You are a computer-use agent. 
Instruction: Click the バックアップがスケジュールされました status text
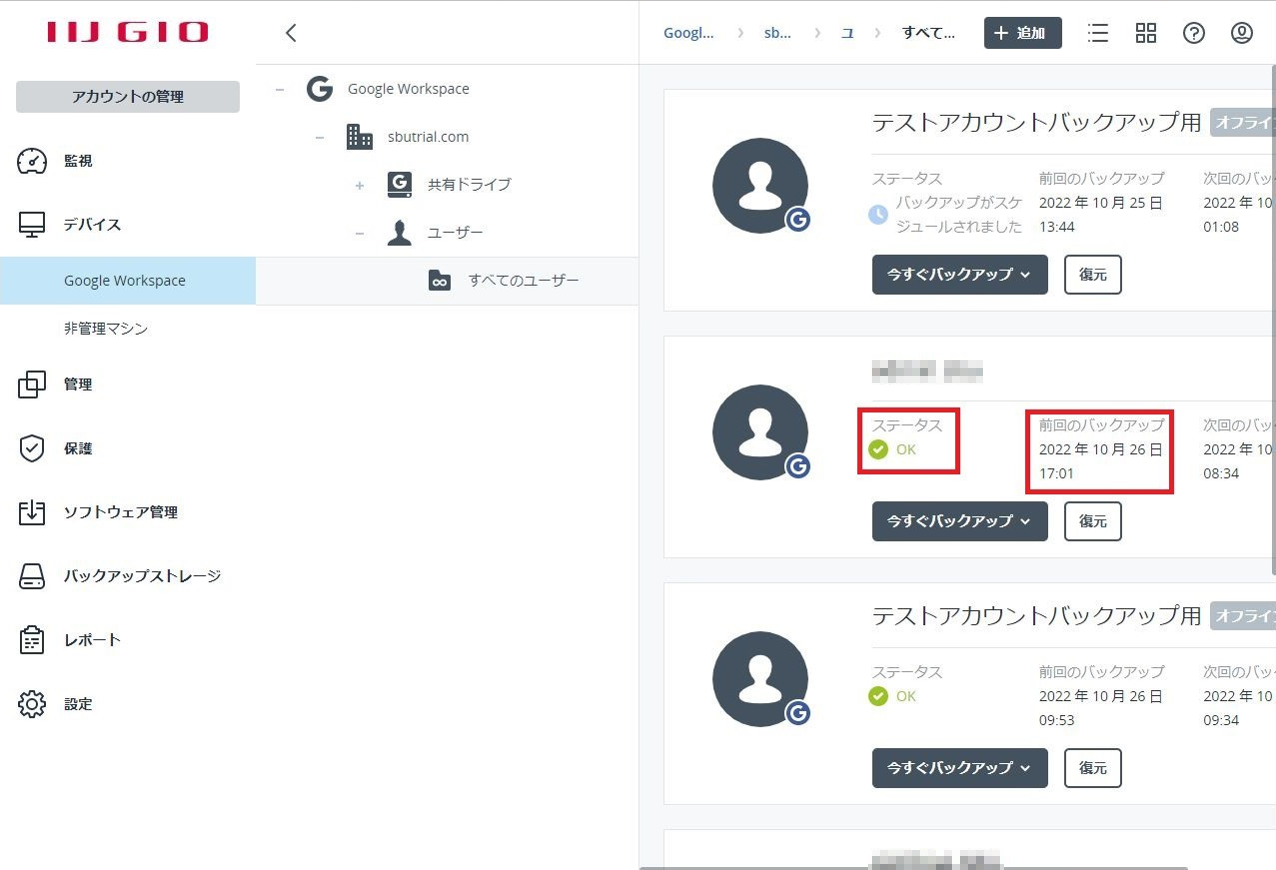(959, 214)
